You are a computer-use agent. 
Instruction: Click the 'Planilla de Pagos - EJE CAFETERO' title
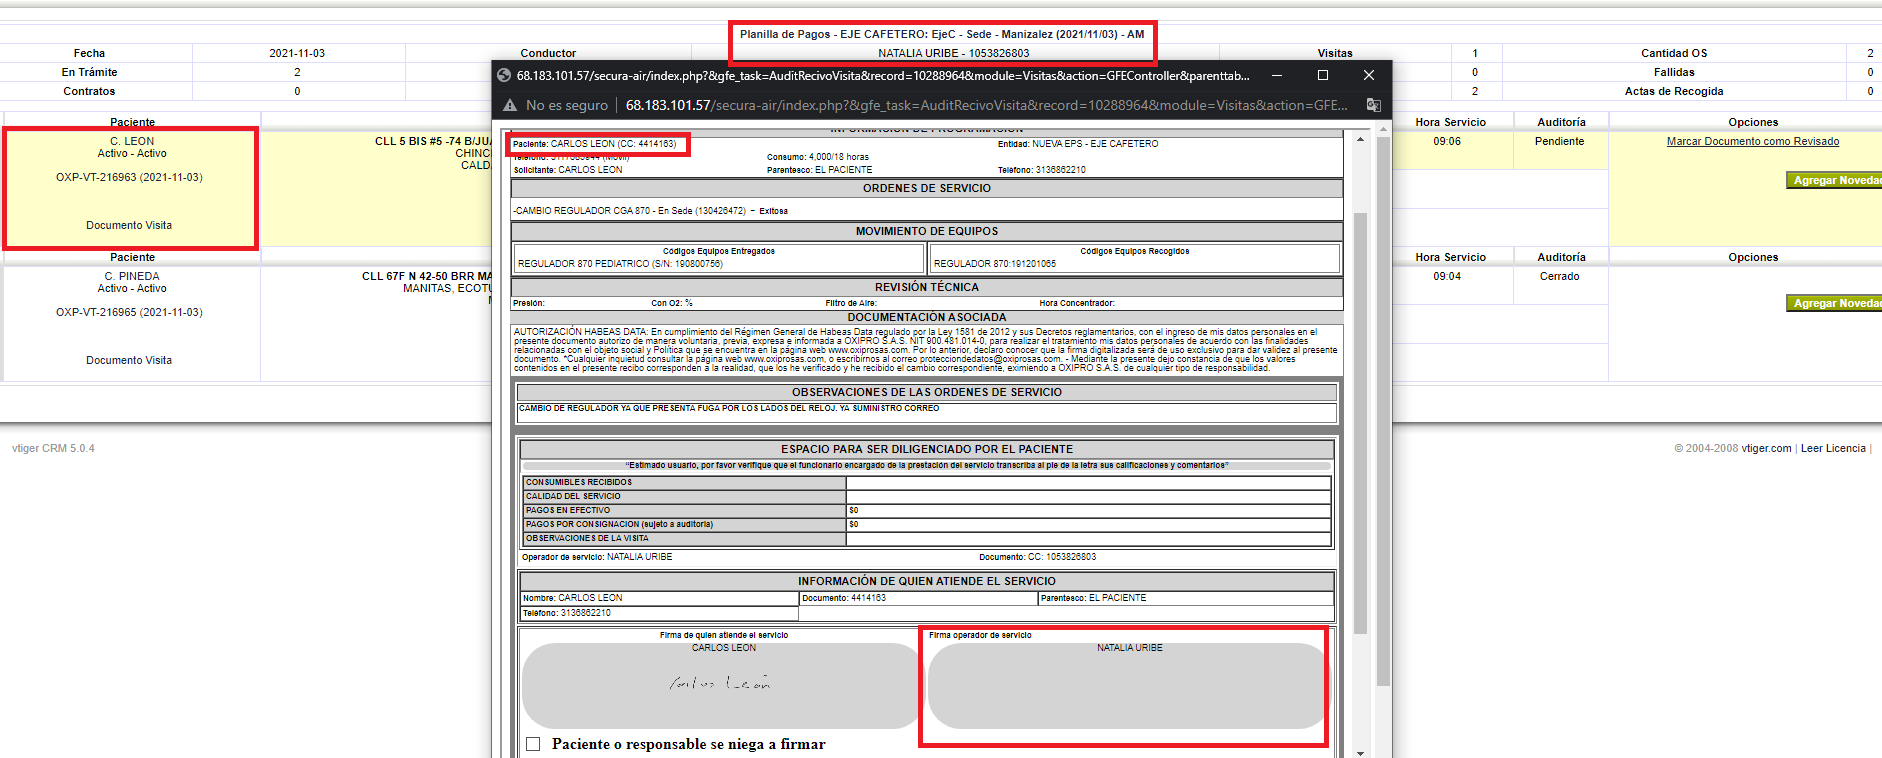pos(942,34)
